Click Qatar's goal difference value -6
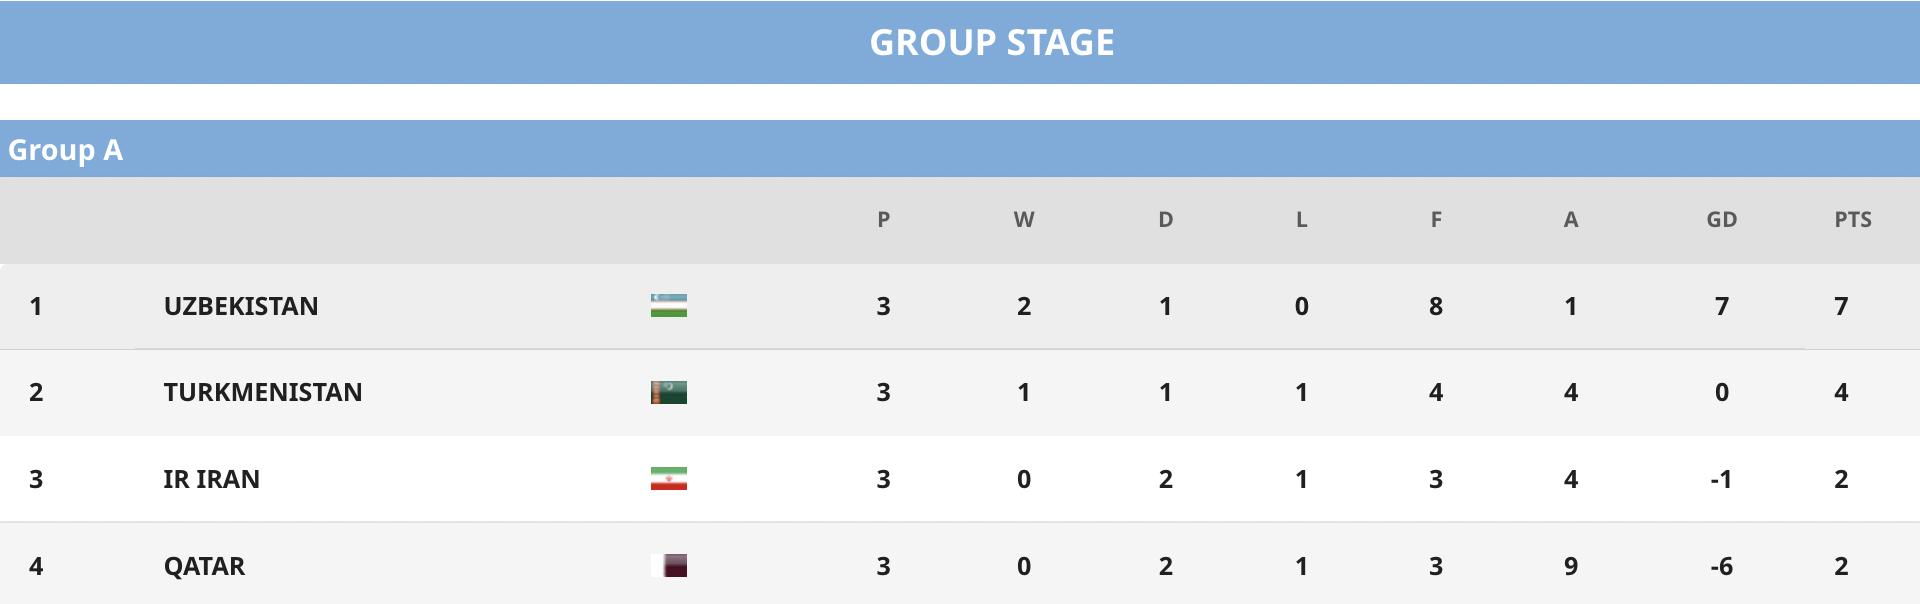This screenshot has height=604, width=1920. pyautogui.click(x=1721, y=566)
